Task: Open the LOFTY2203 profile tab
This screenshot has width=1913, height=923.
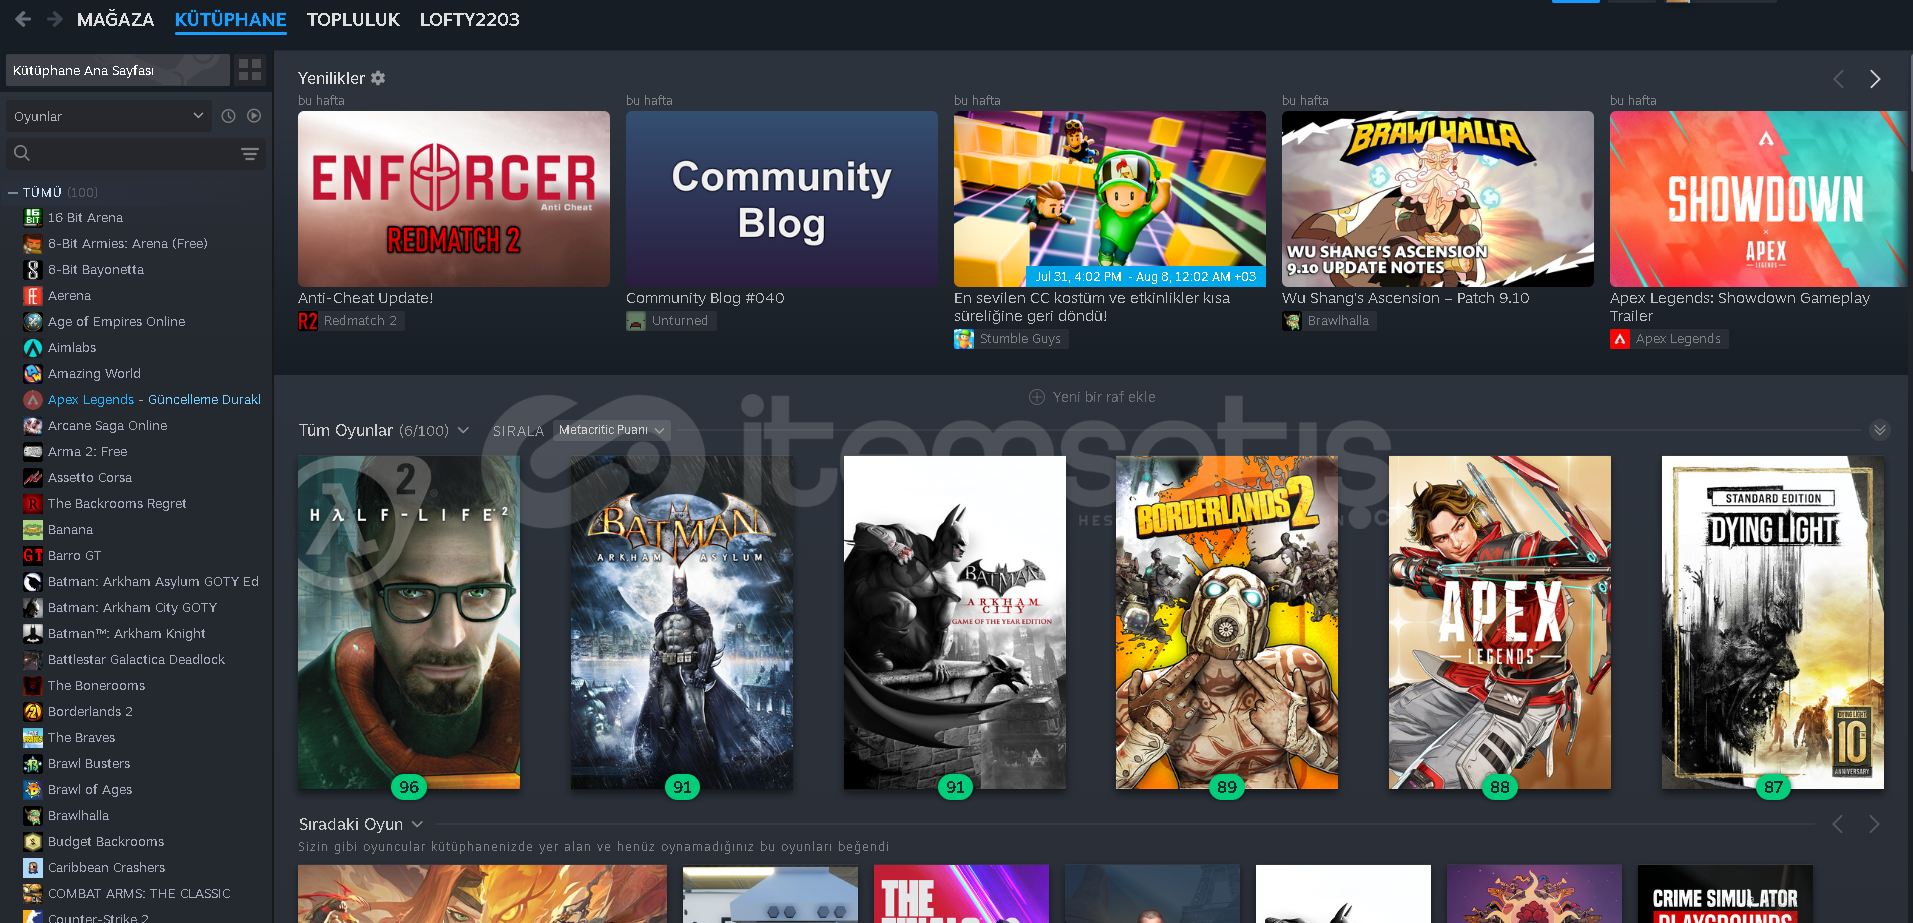Action: [x=469, y=19]
